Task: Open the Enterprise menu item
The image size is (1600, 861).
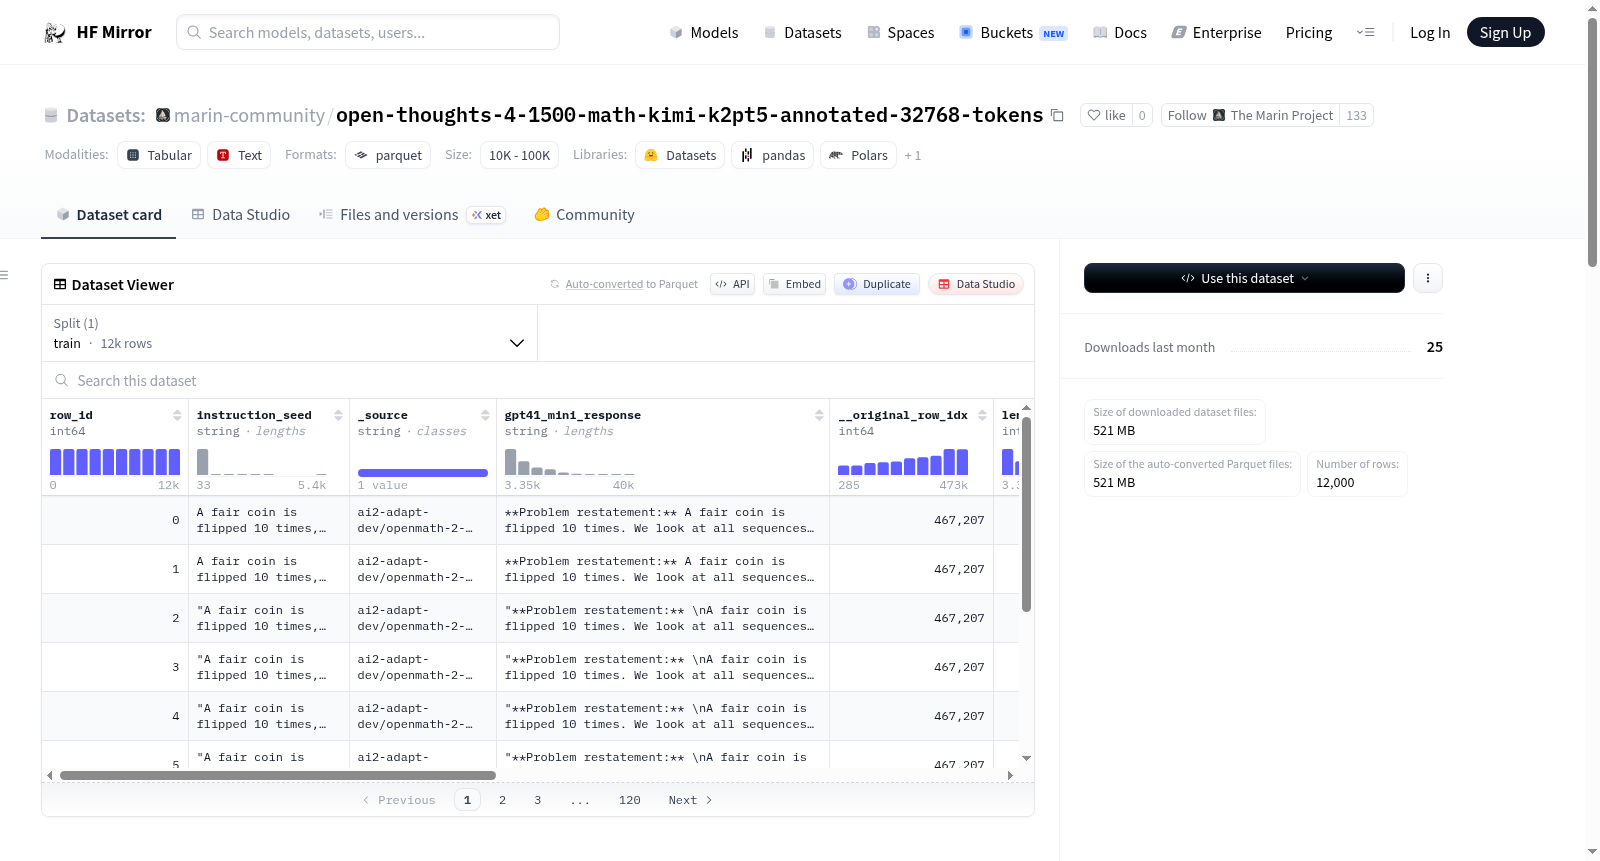Action: pos(1216,33)
